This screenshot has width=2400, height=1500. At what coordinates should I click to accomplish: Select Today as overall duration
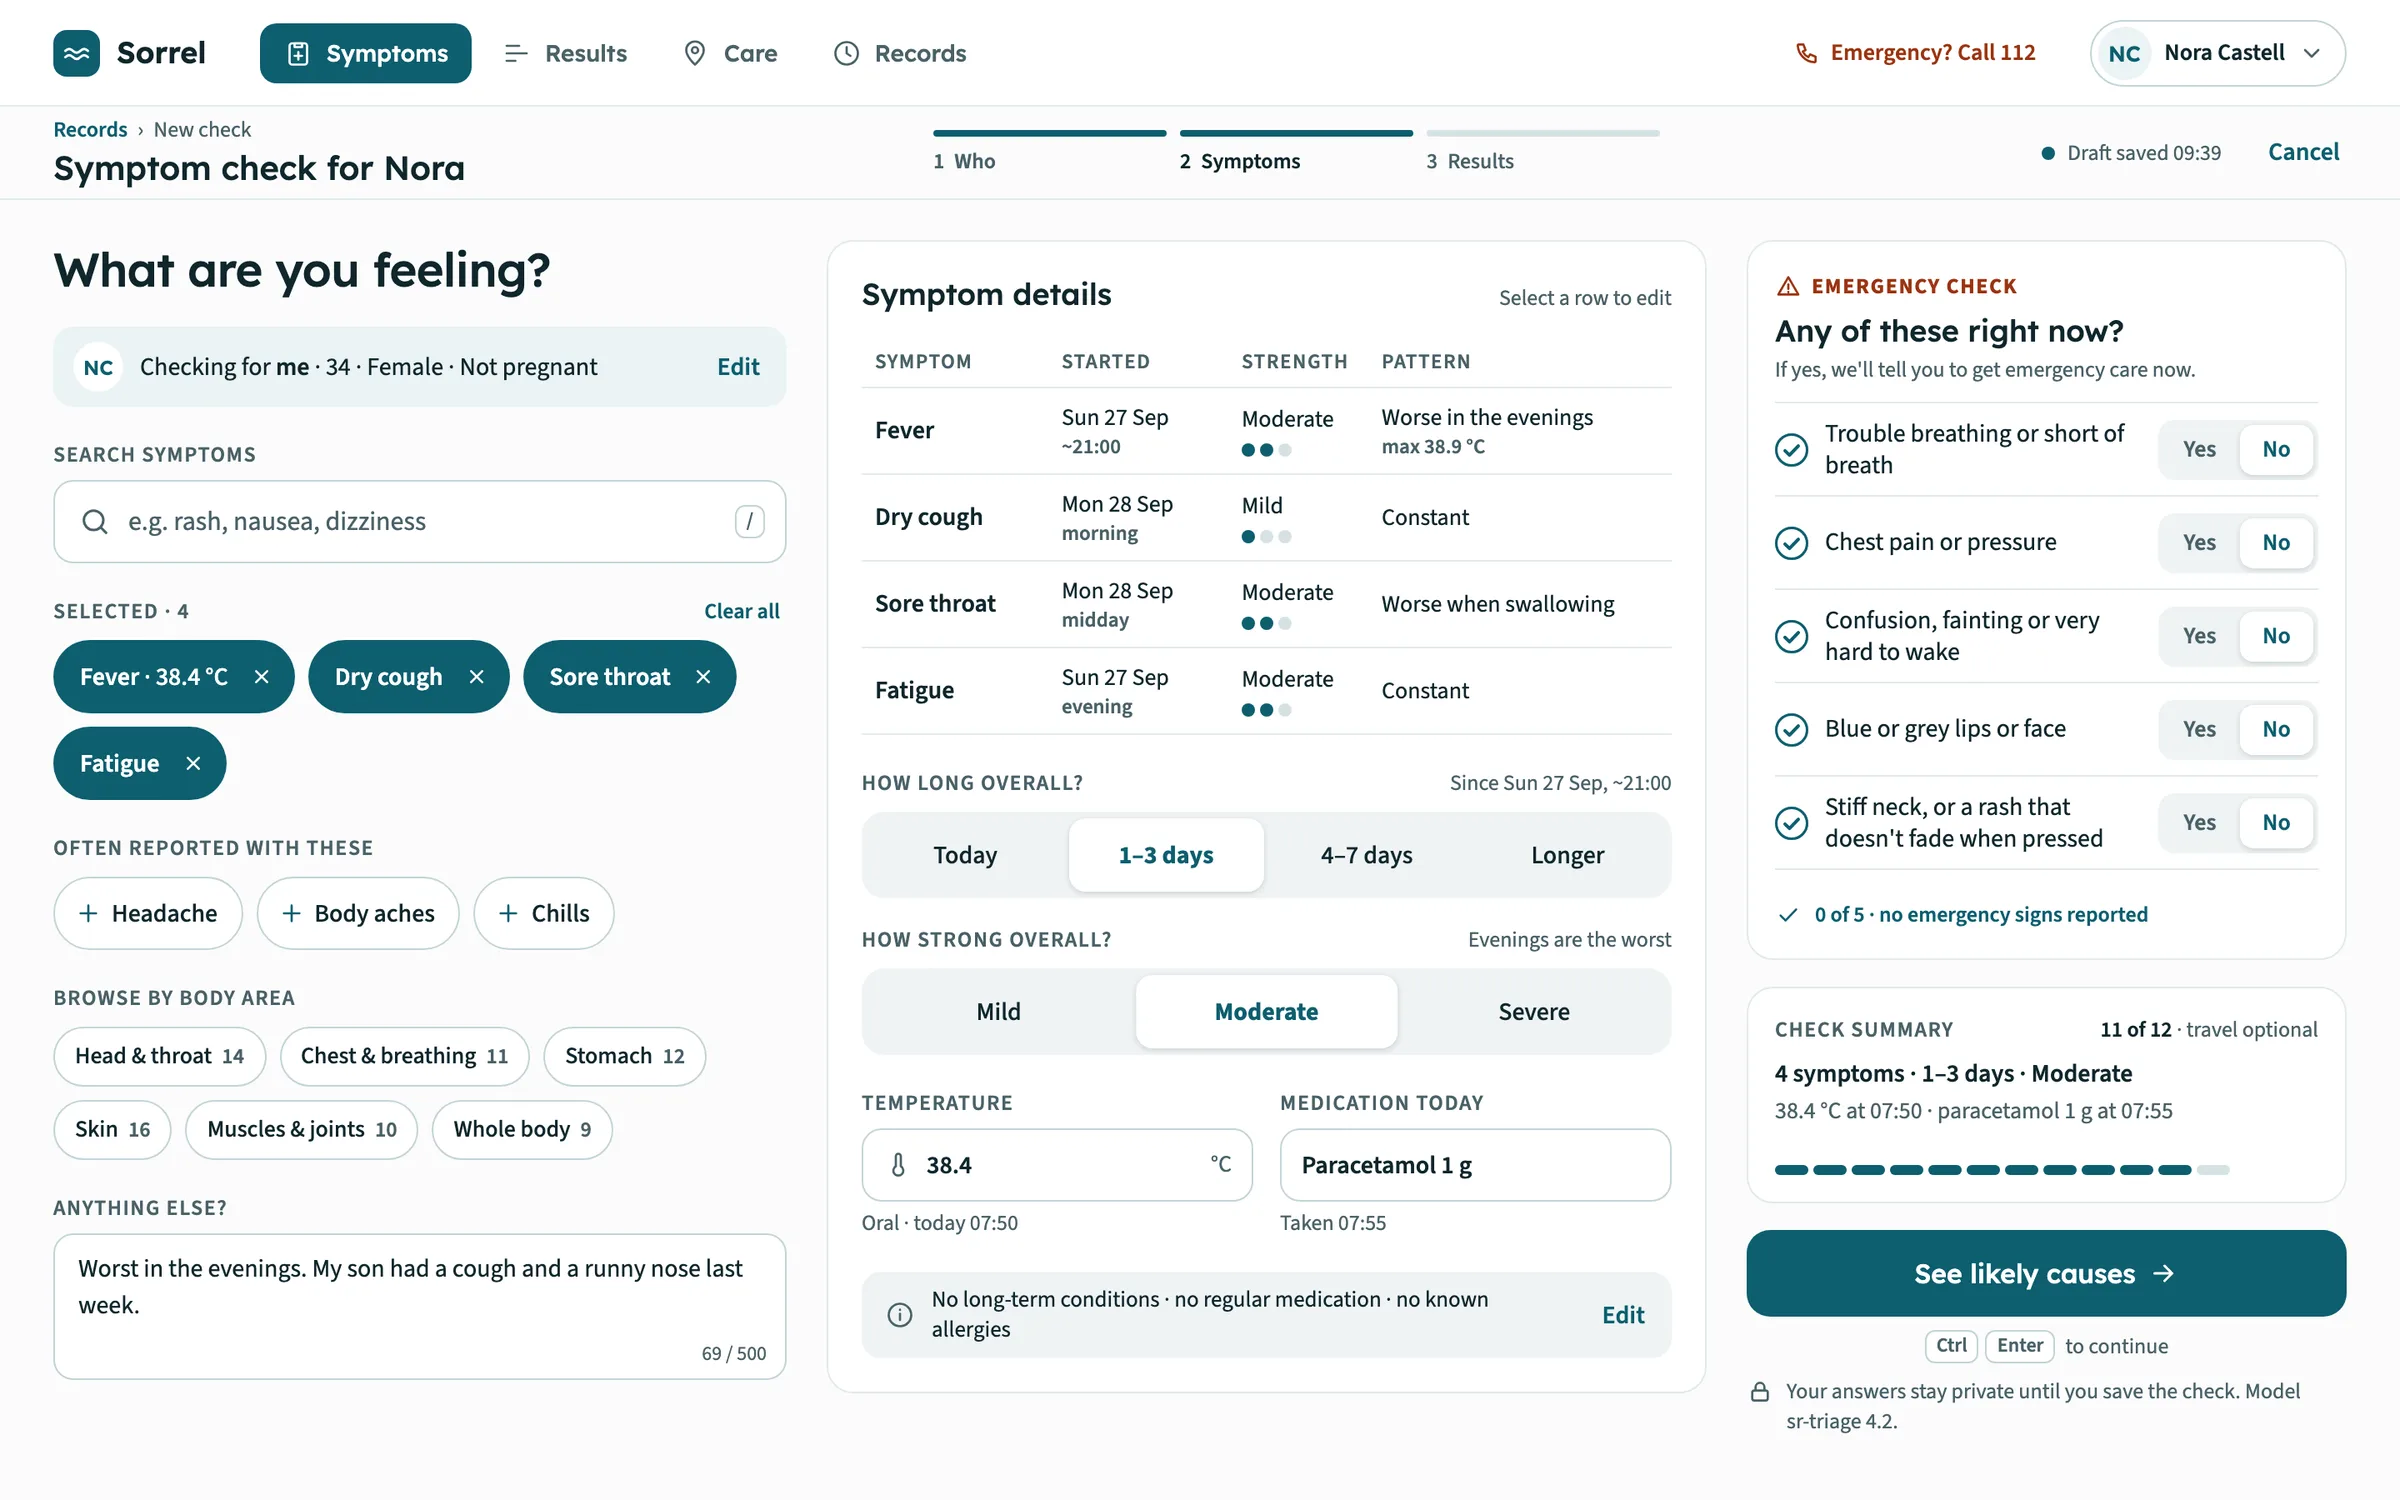[965, 855]
